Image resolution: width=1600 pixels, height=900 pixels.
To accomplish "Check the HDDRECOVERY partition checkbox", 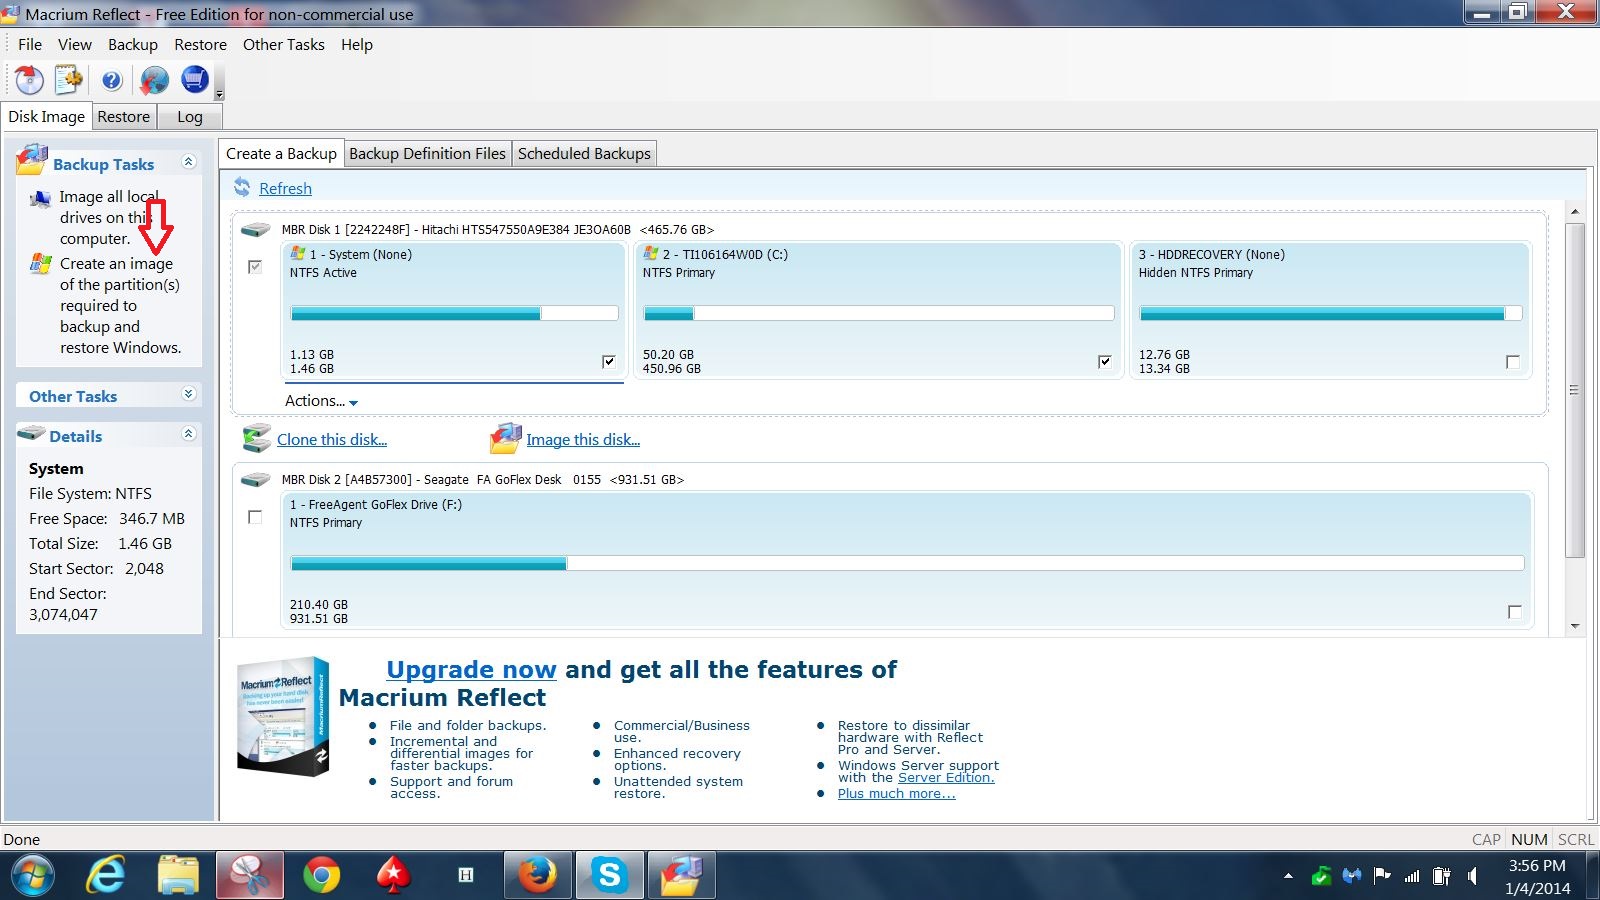I will coord(1513,361).
